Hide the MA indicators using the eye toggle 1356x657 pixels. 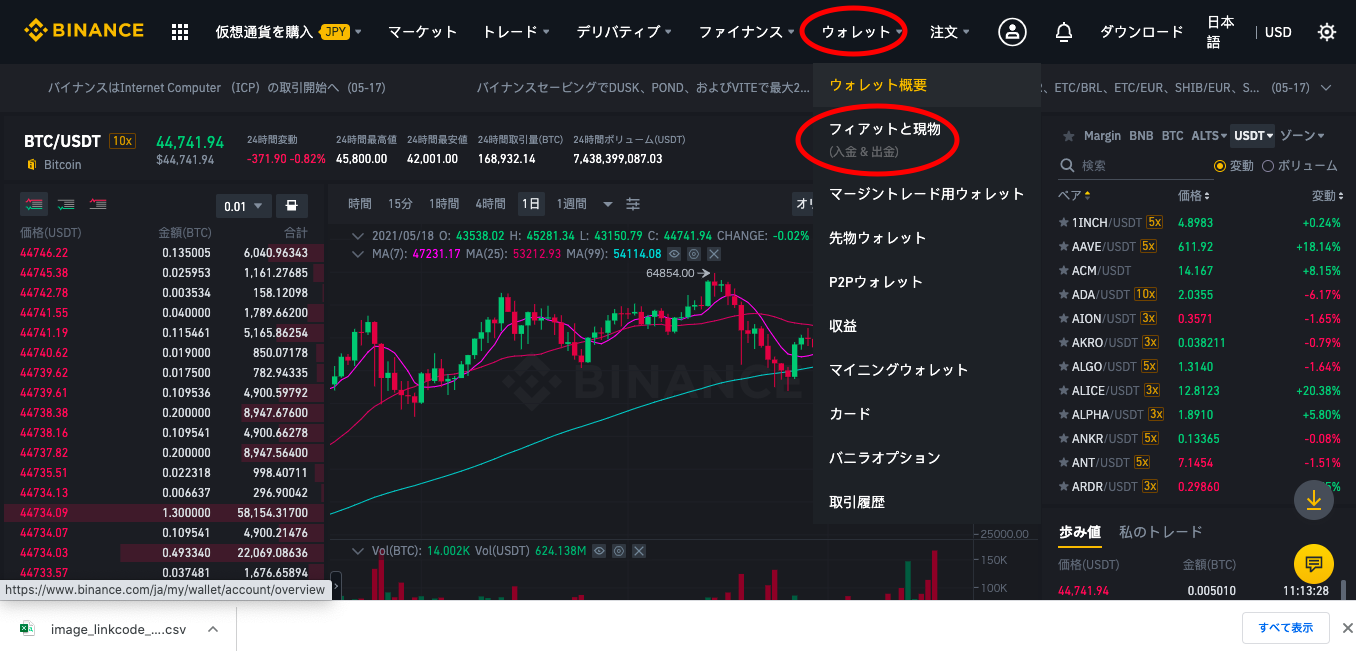pyautogui.click(x=673, y=254)
